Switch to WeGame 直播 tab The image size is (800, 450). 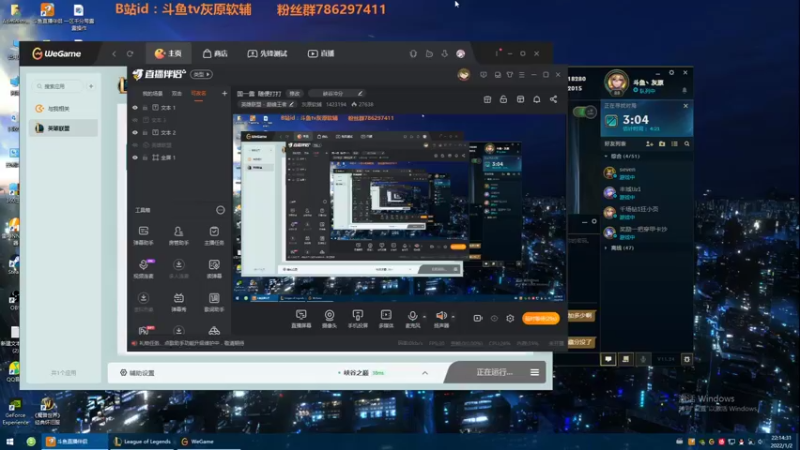(x=321, y=54)
